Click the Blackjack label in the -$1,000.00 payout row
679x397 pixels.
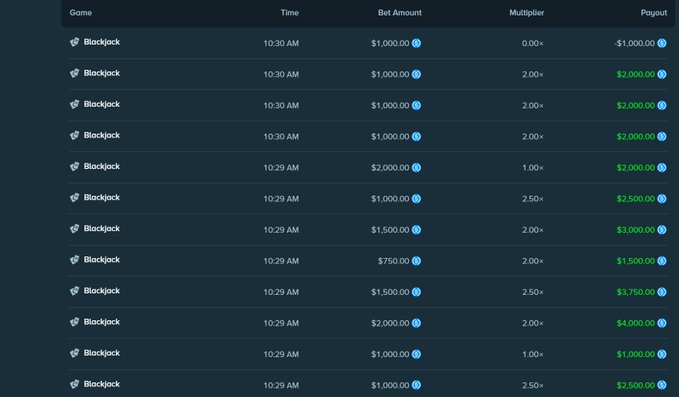coord(102,42)
